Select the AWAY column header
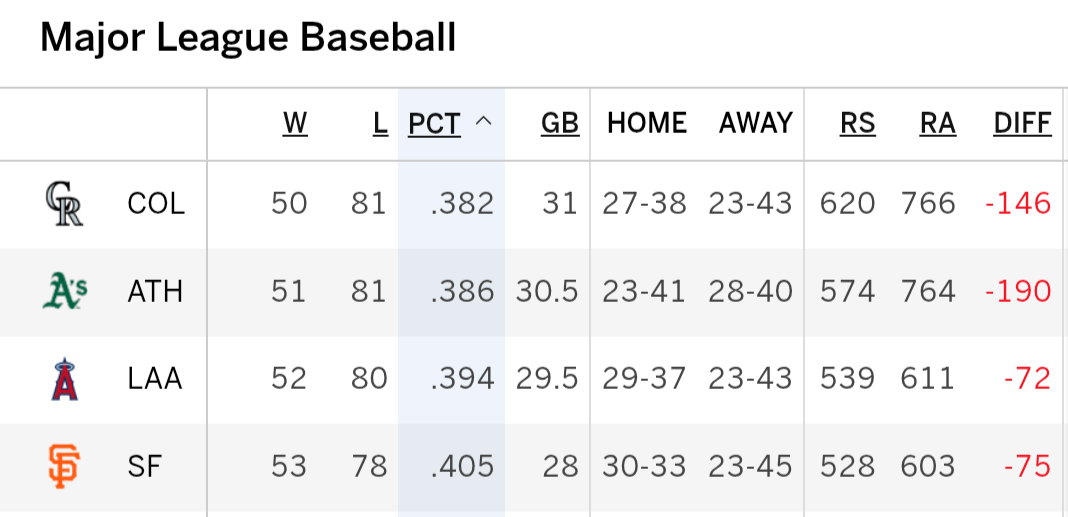 click(x=756, y=123)
